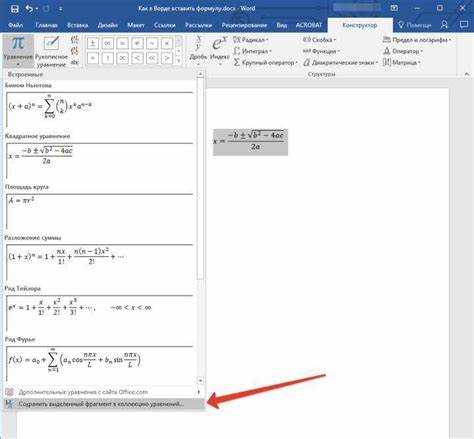Open the Диакритические знаки dropdown

coord(341,62)
